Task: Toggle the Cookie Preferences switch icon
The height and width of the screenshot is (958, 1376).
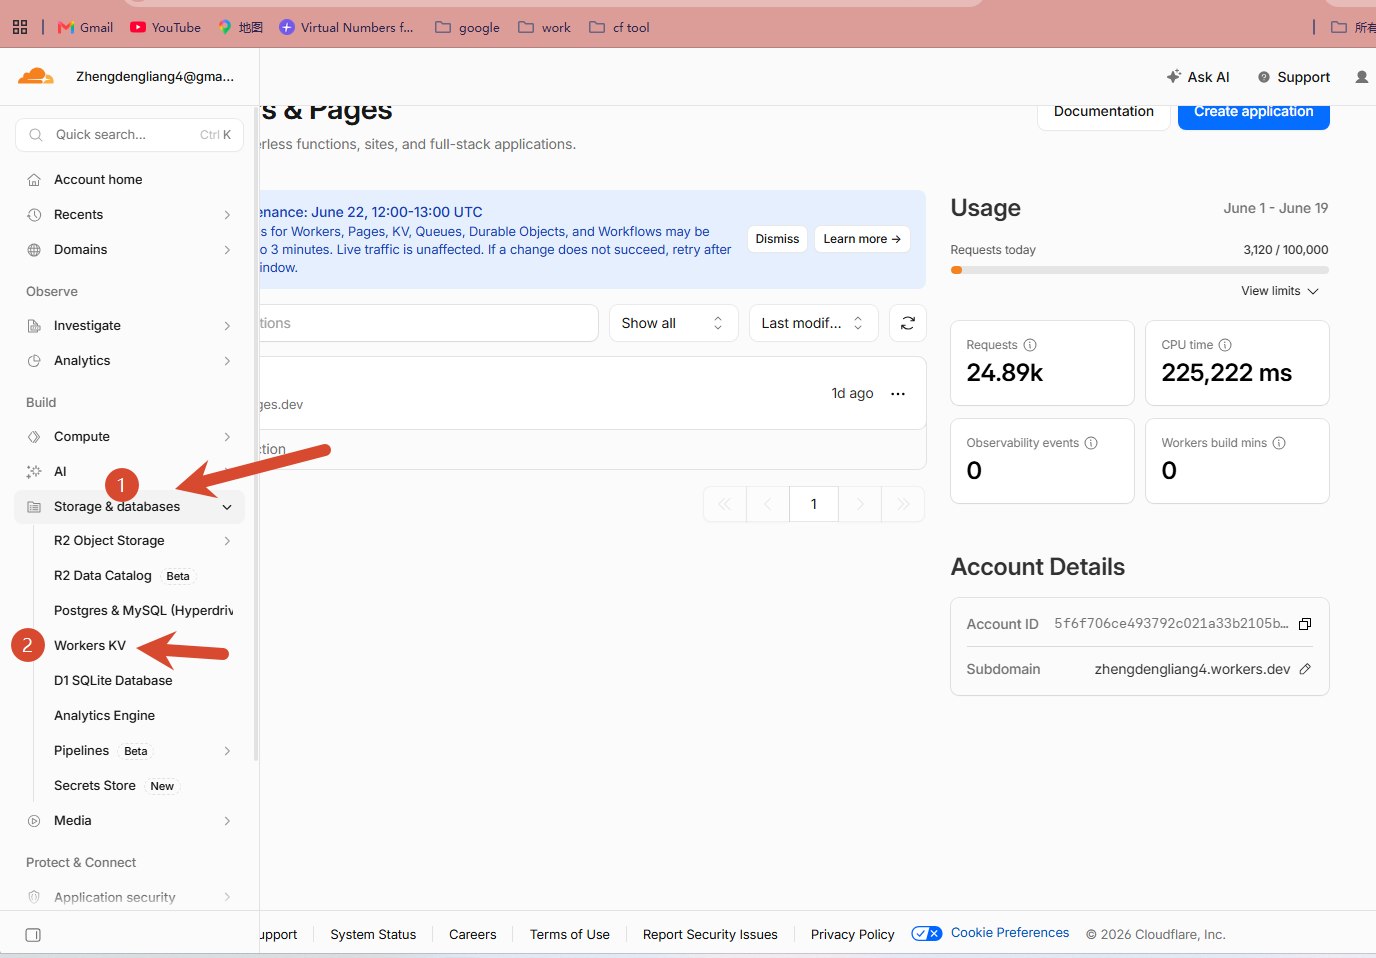Action: click(927, 934)
